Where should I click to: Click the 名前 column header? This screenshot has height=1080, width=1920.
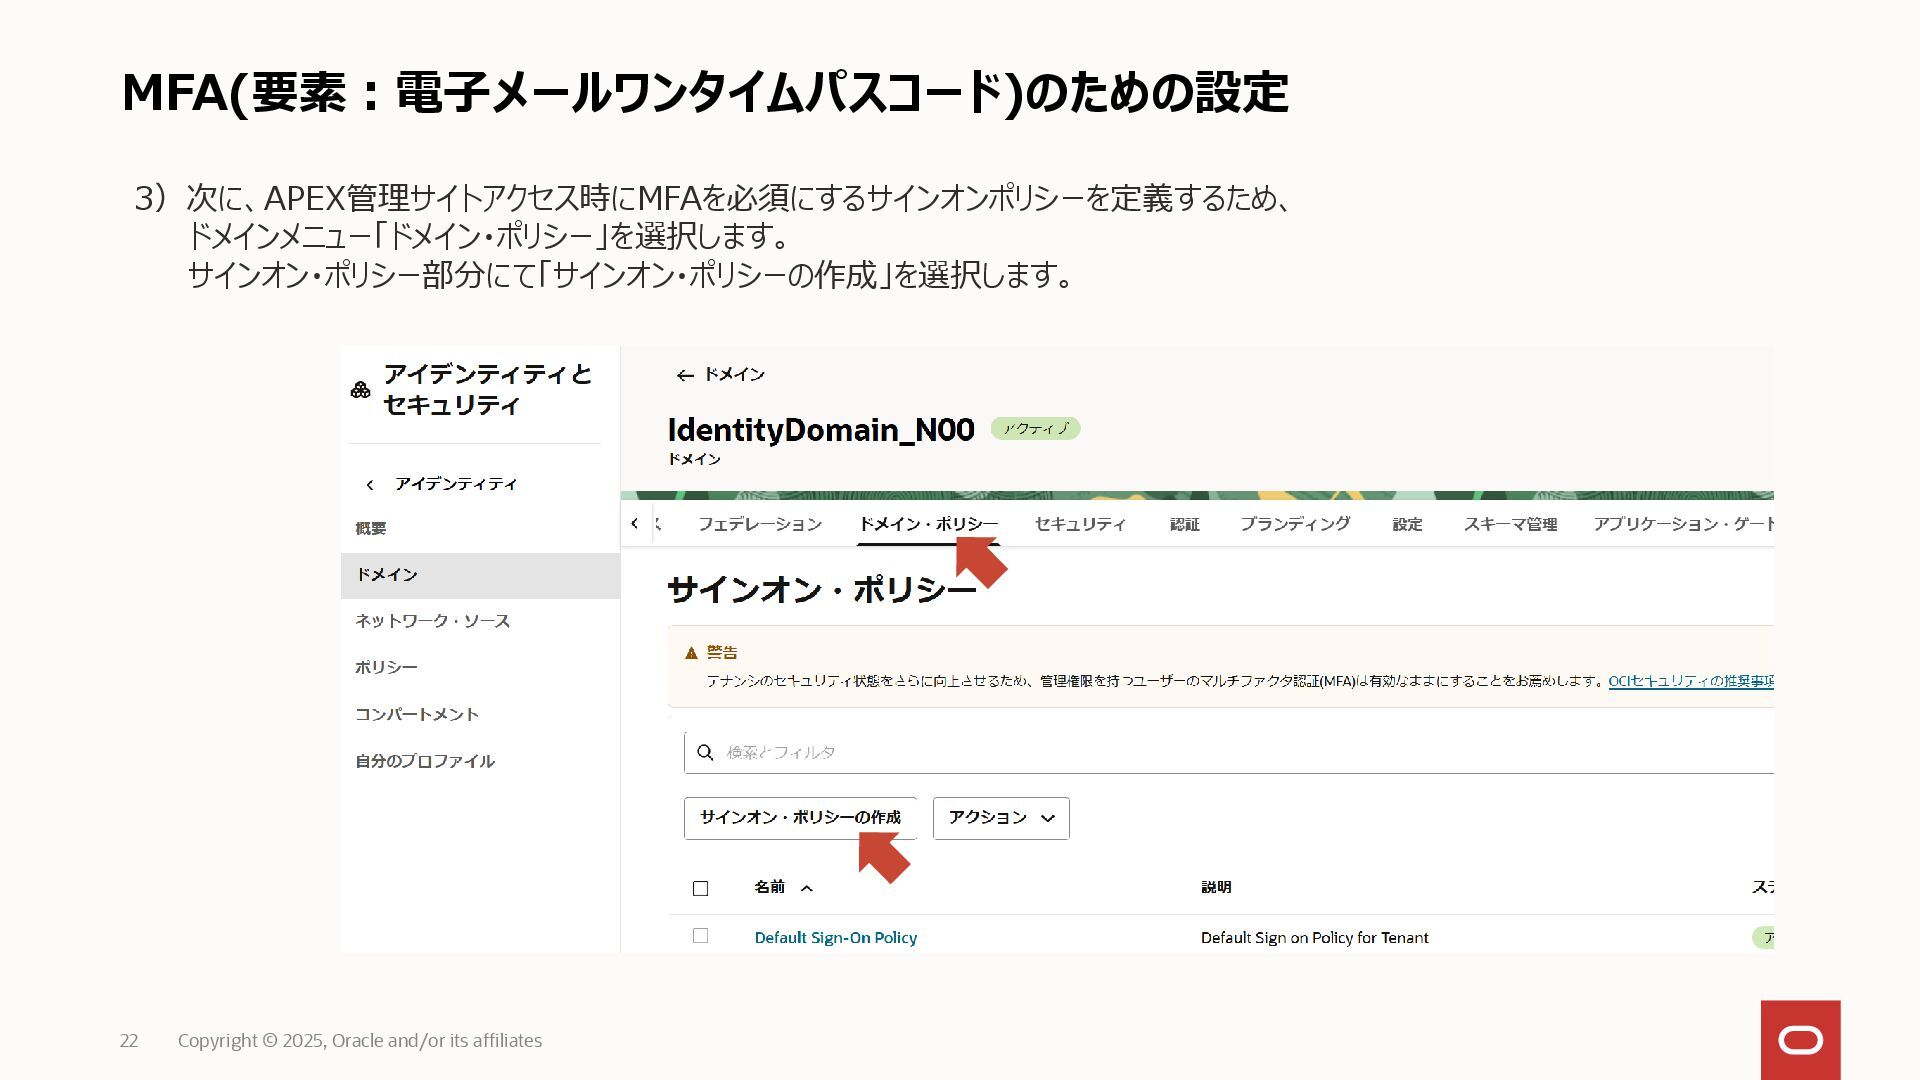point(770,887)
